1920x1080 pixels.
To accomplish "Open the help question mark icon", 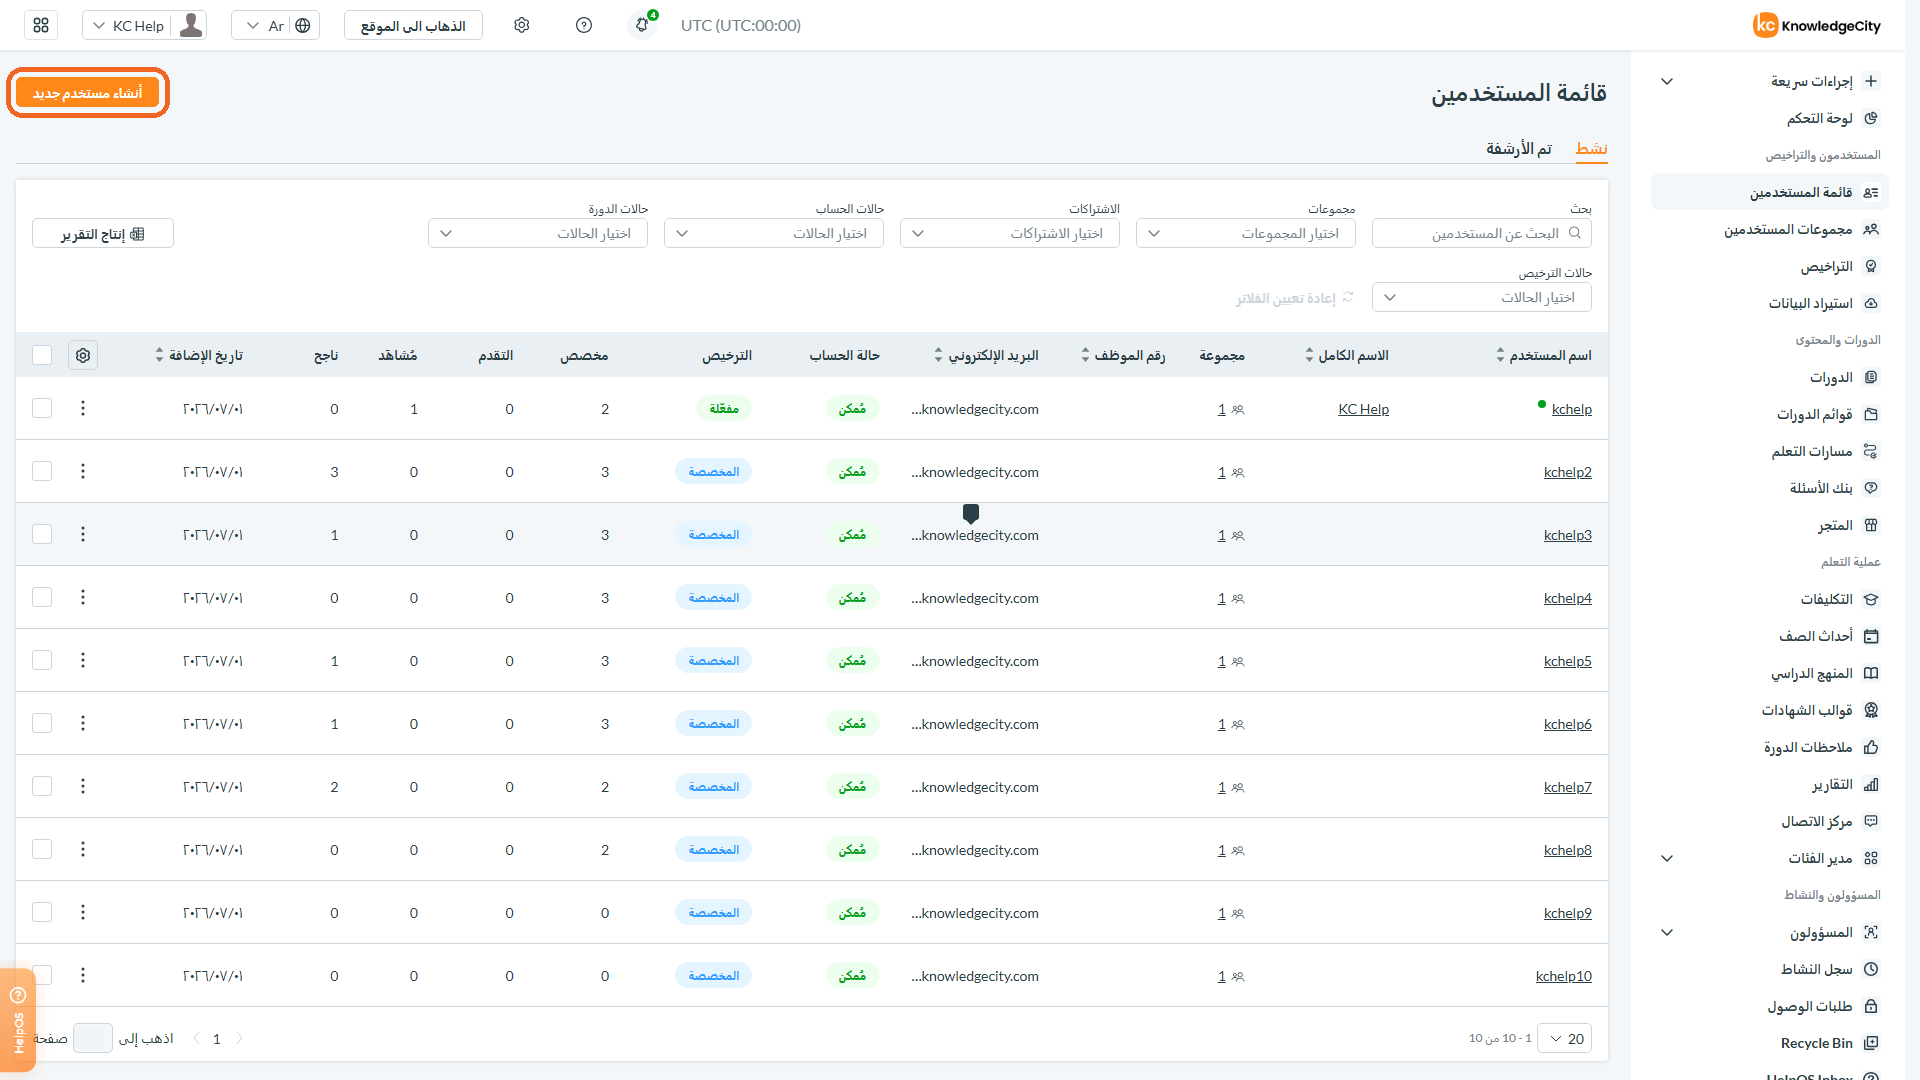I will [584, 25].
